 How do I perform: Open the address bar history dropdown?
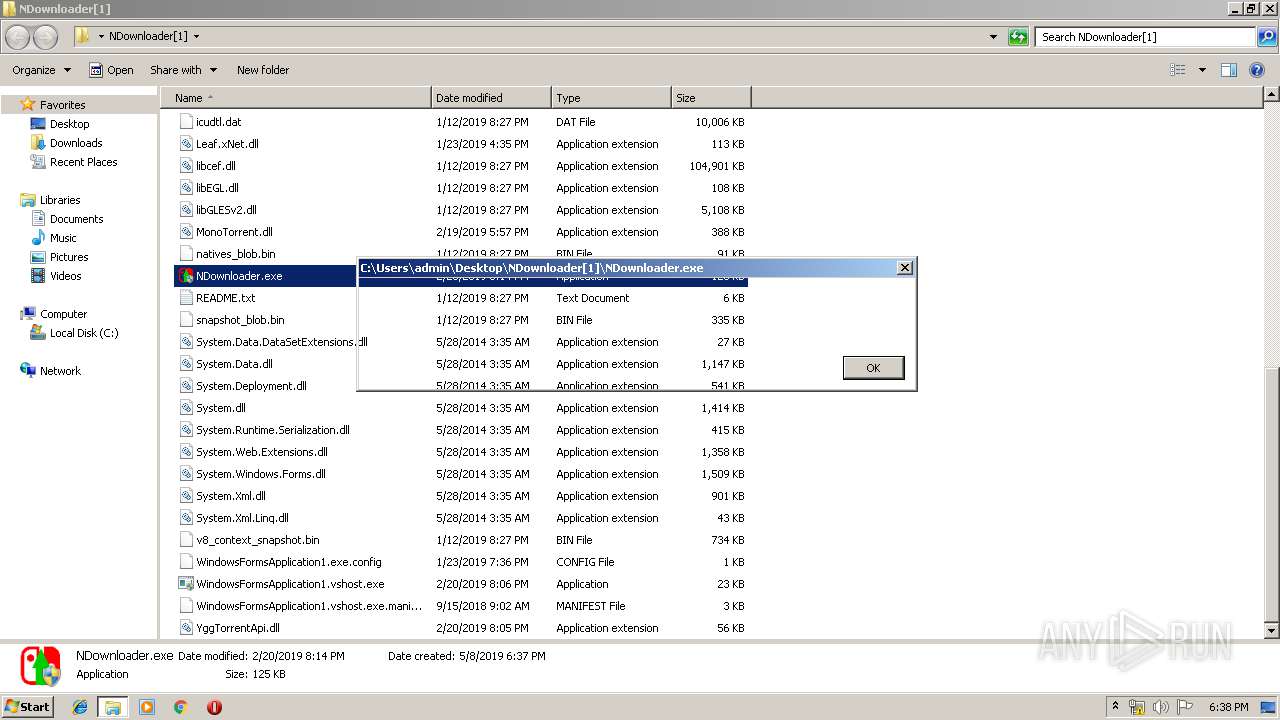point(993,37)
